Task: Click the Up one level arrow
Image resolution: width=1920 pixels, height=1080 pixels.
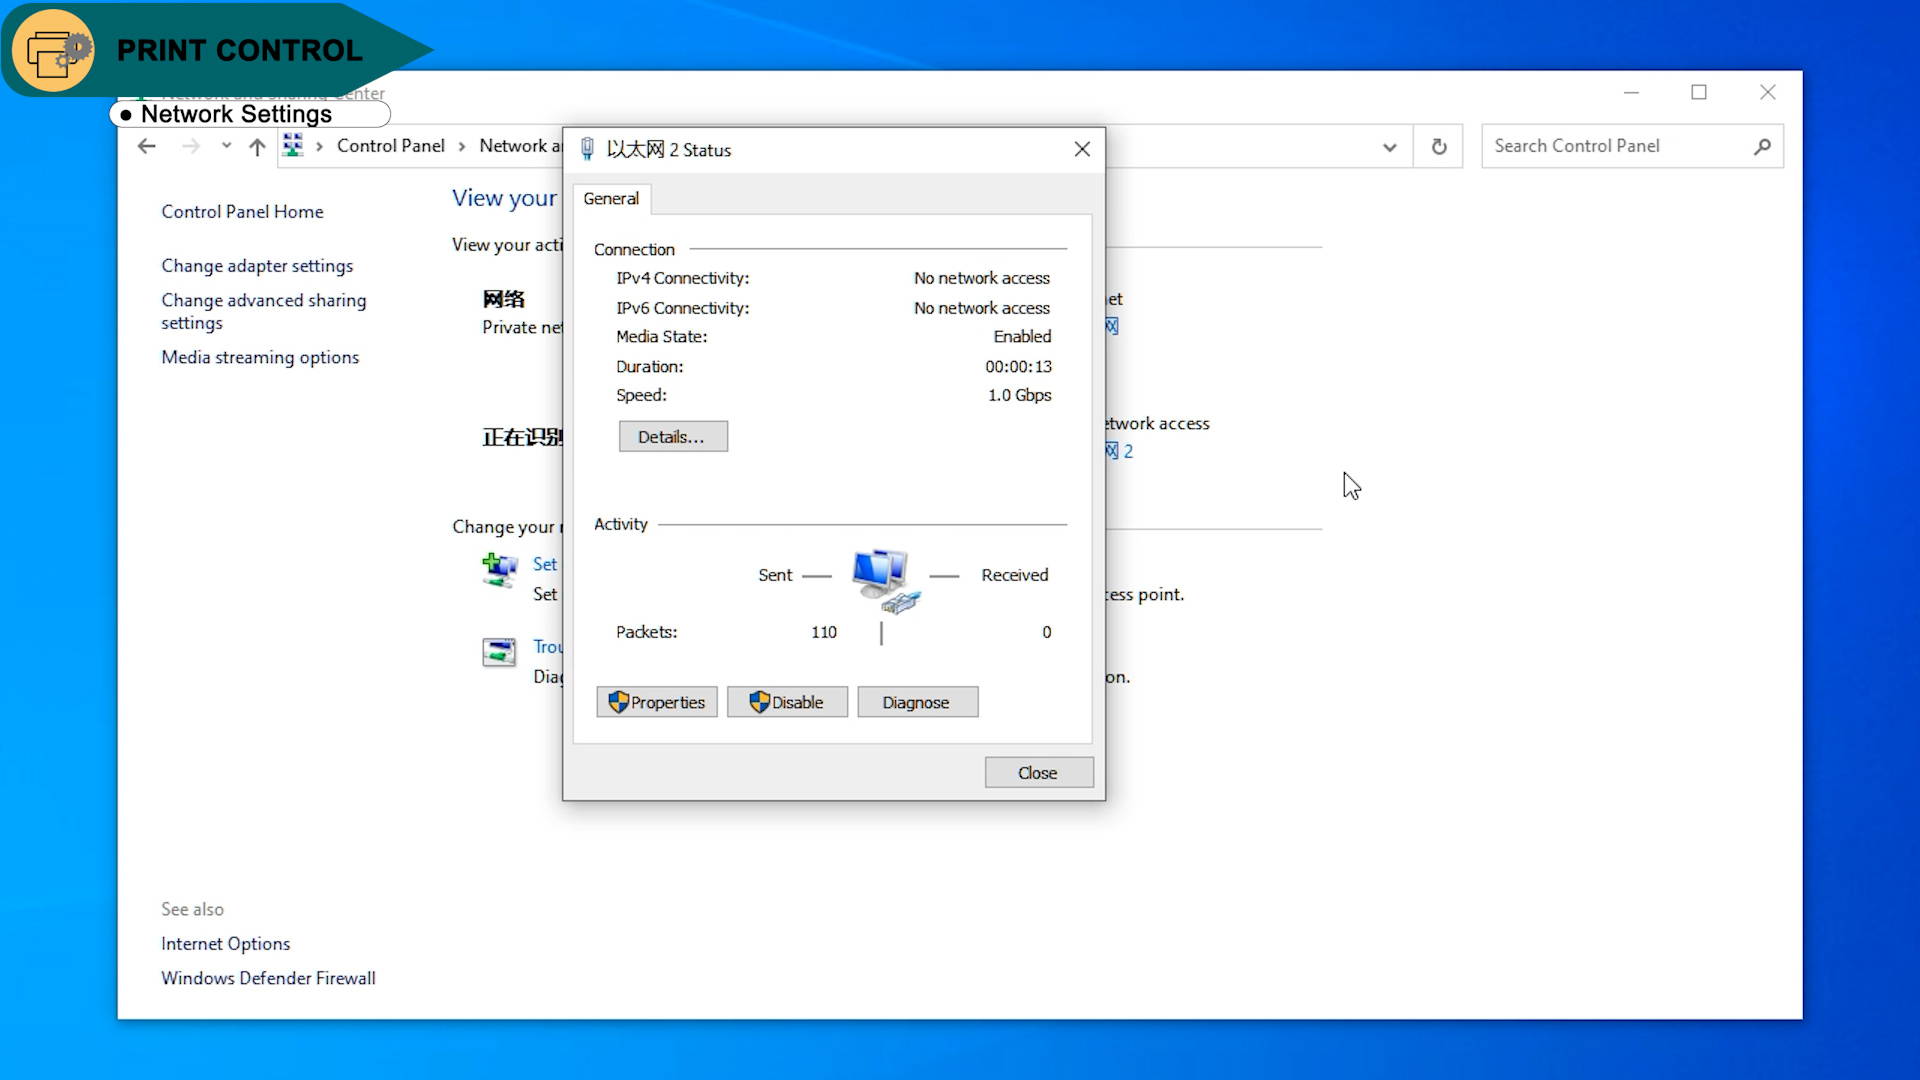Action: [x=257, y=147]
